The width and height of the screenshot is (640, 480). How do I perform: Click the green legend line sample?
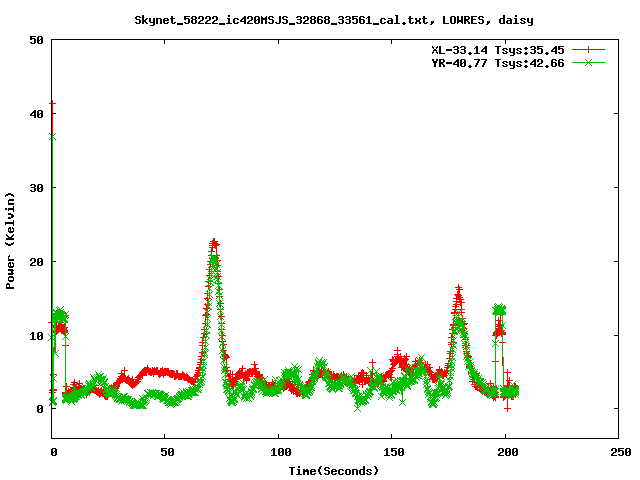[x=588, y=62]
